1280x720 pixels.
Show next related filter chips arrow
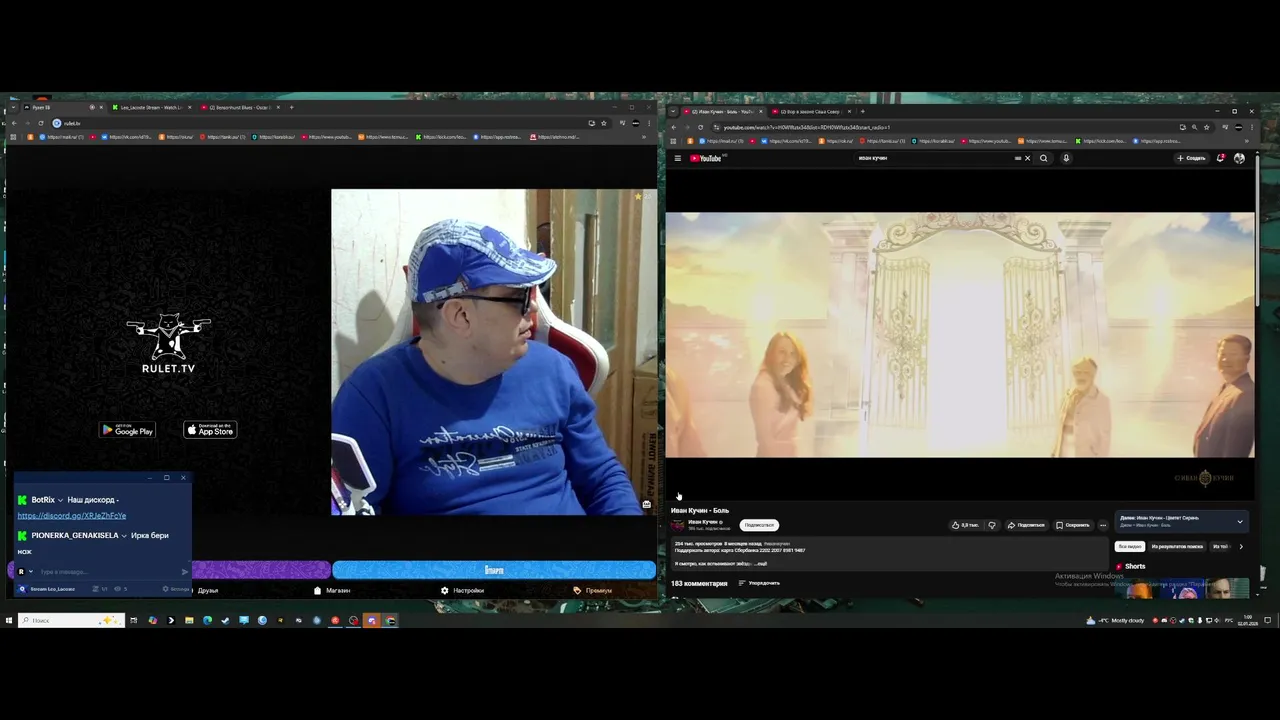(x=1241, y=547)
